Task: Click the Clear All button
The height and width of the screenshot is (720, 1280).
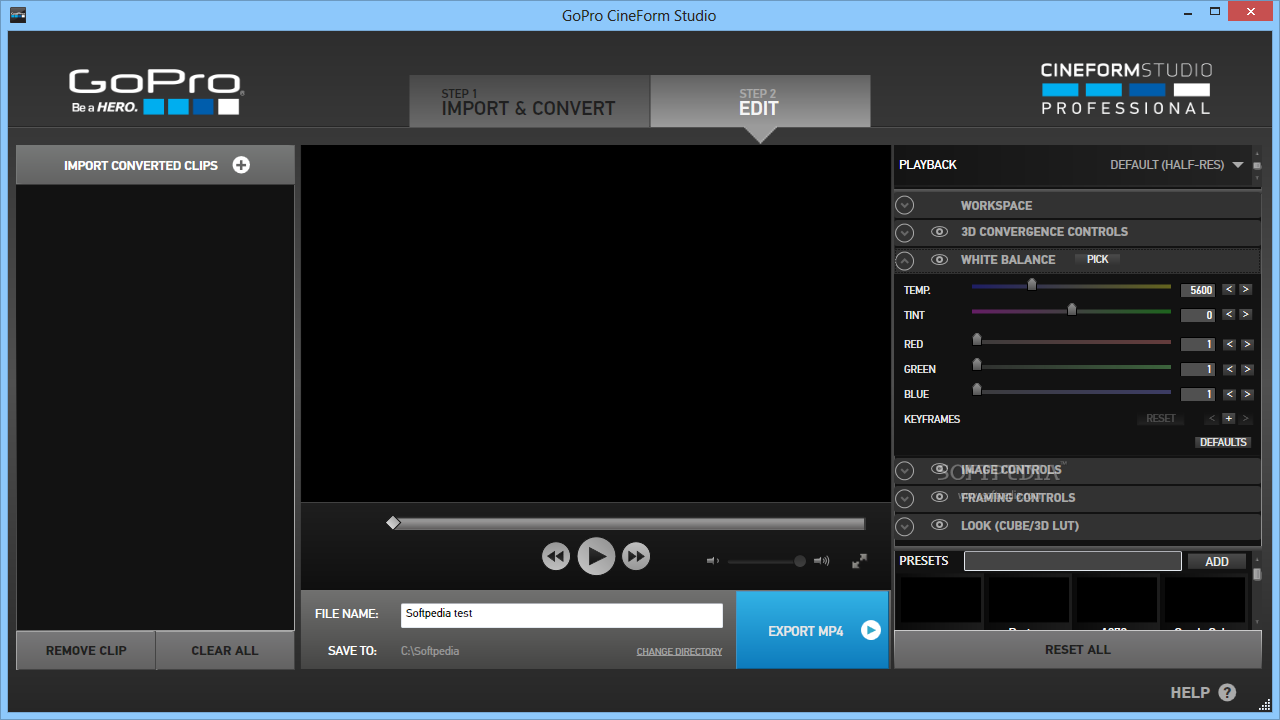Action: (225, 650)
